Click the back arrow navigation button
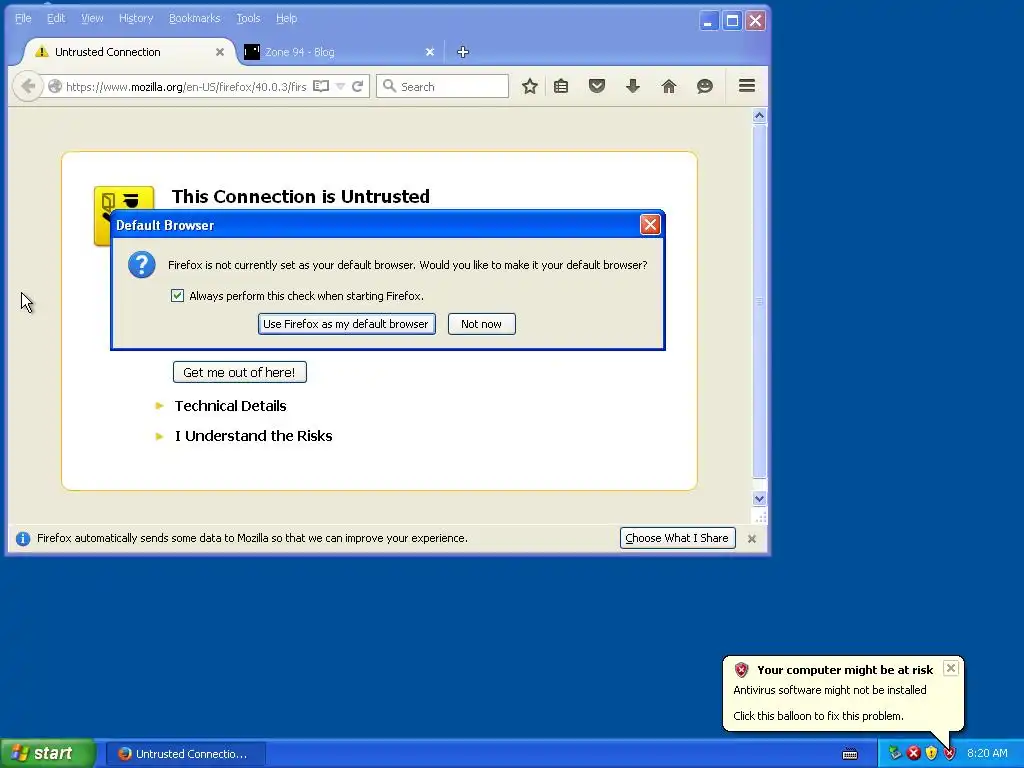 point(27,86)
